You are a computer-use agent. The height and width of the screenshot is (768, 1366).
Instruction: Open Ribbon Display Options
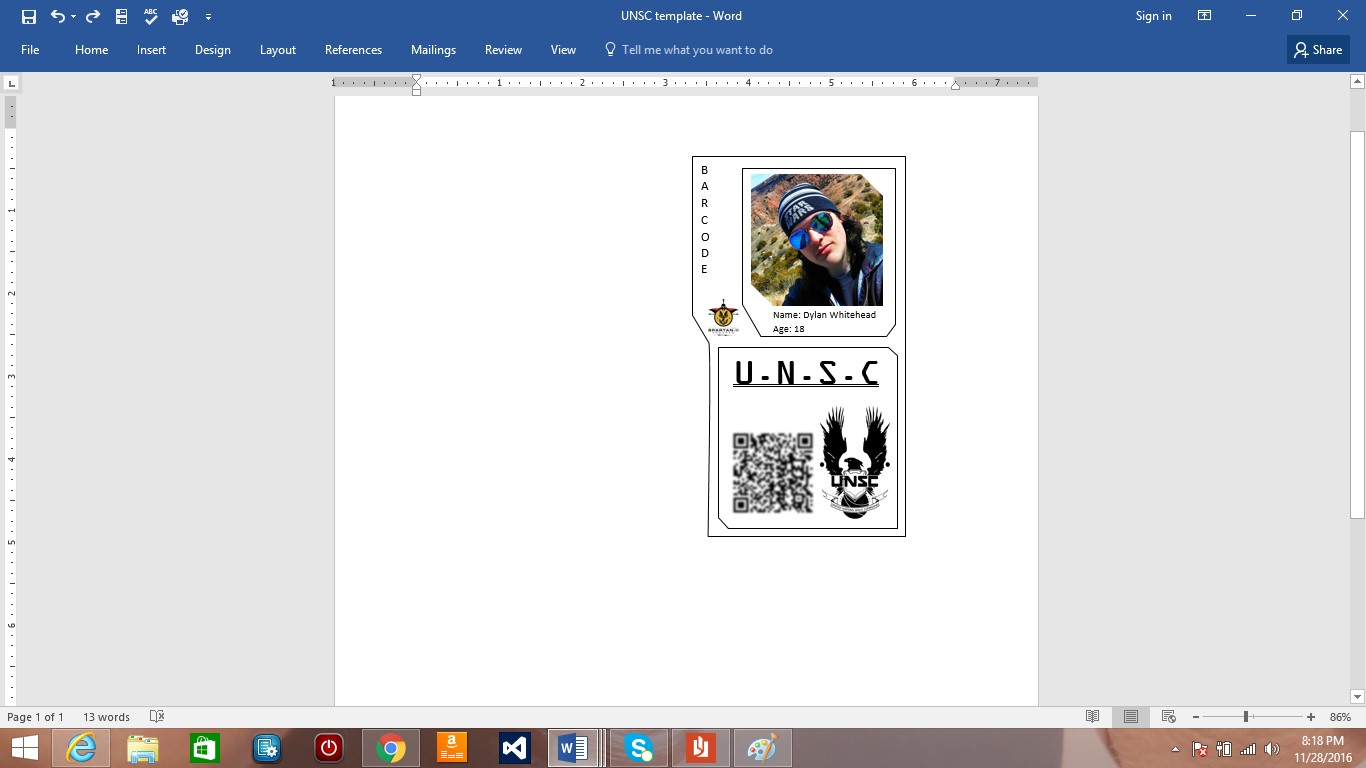click(1205, 16)
